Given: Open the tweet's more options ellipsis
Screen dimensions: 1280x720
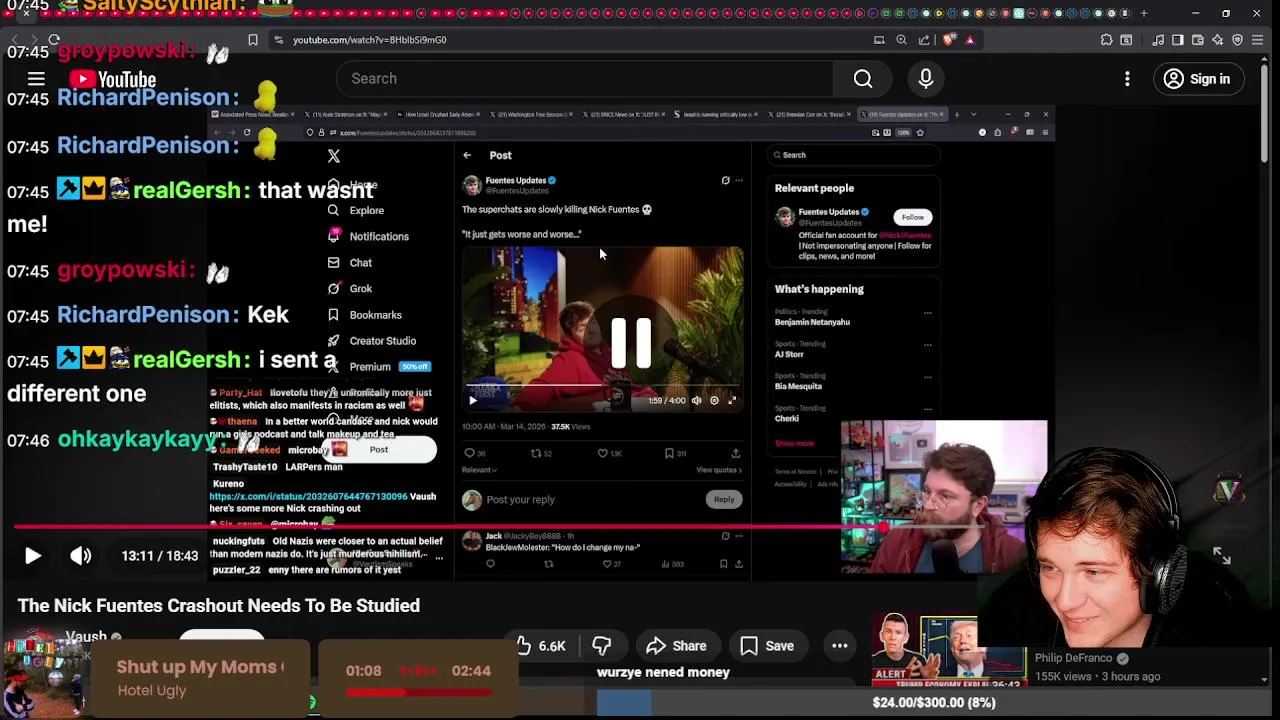Looking at the screenshot, I should (x=739, y=181).
